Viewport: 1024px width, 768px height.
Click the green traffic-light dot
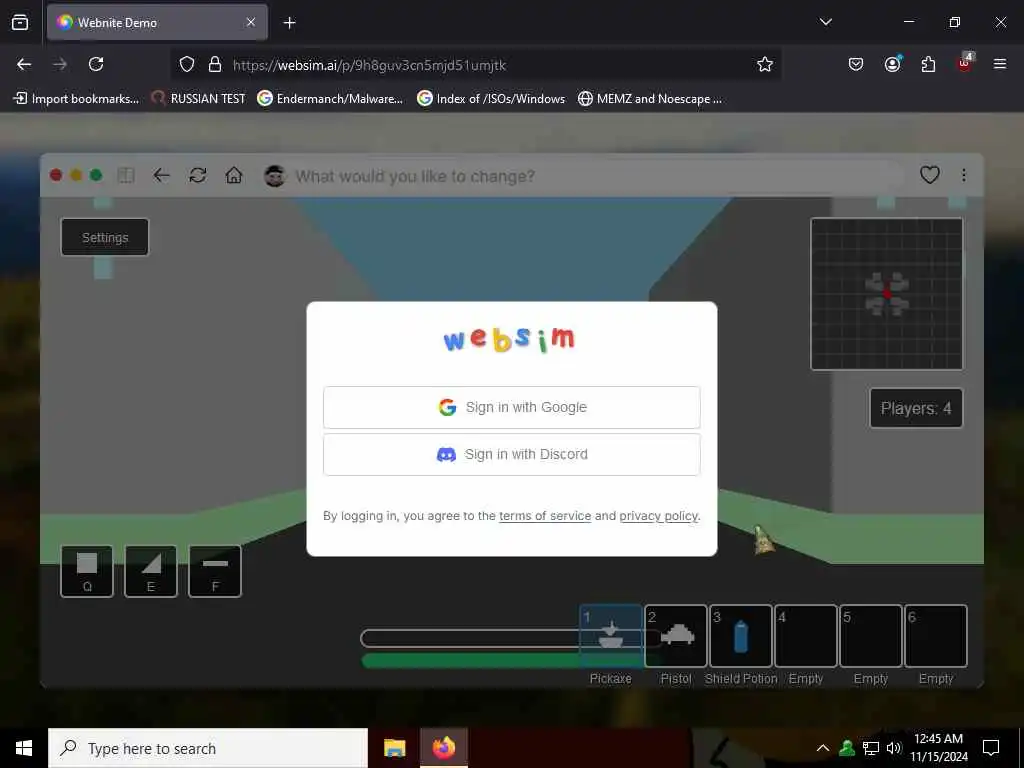[96, 175]
